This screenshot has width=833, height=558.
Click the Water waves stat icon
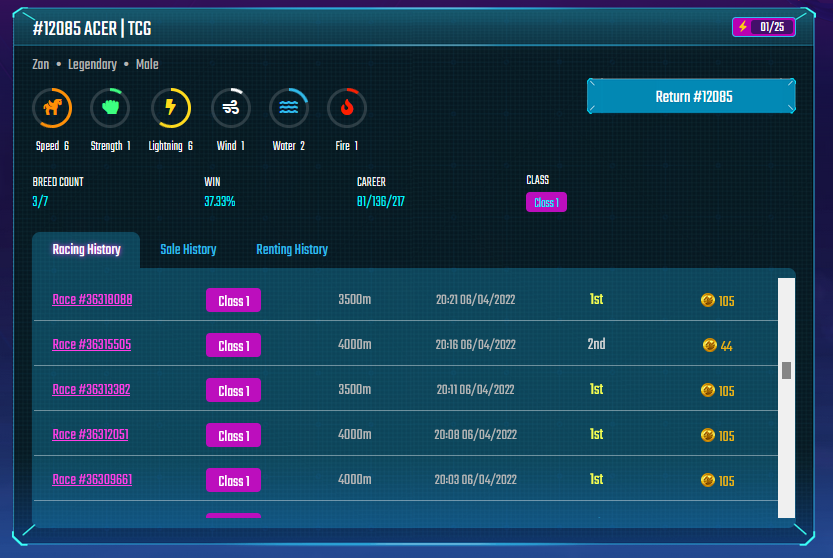point(288,108)
